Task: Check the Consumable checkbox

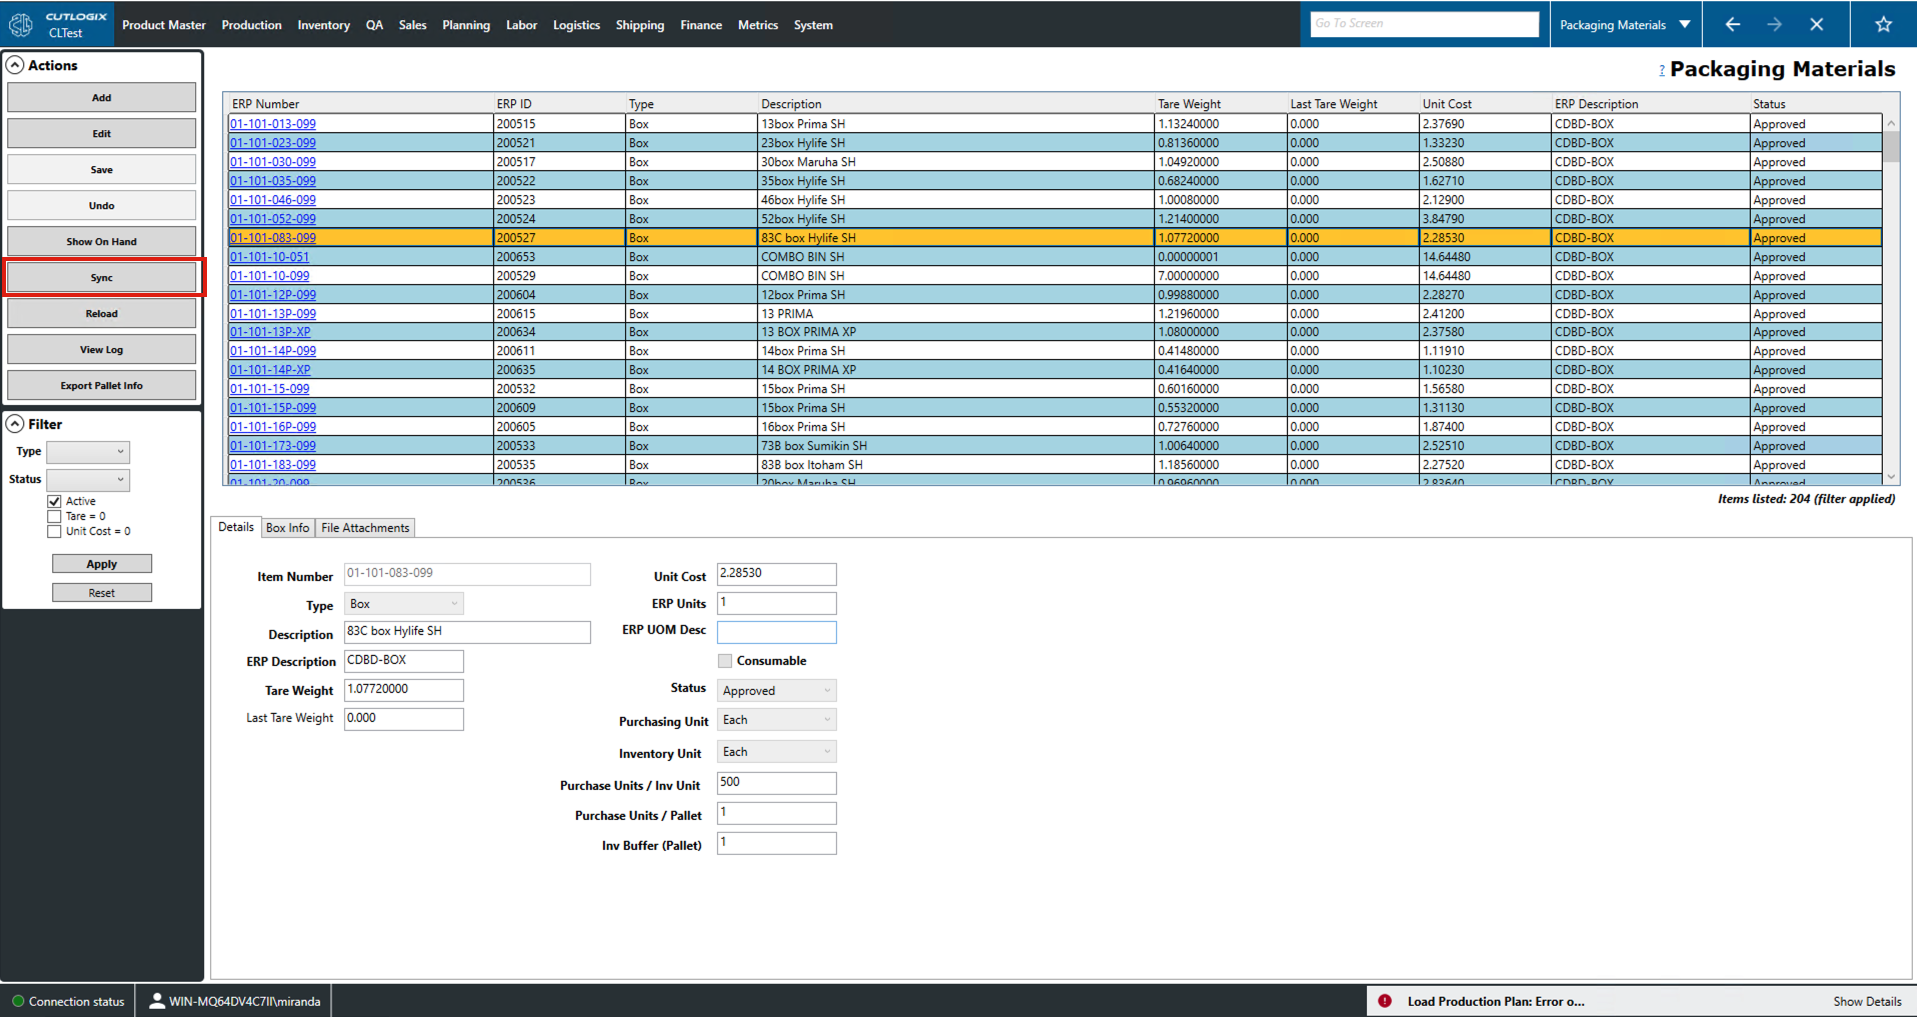Action: pyautogui.click(x=725, y=661)
